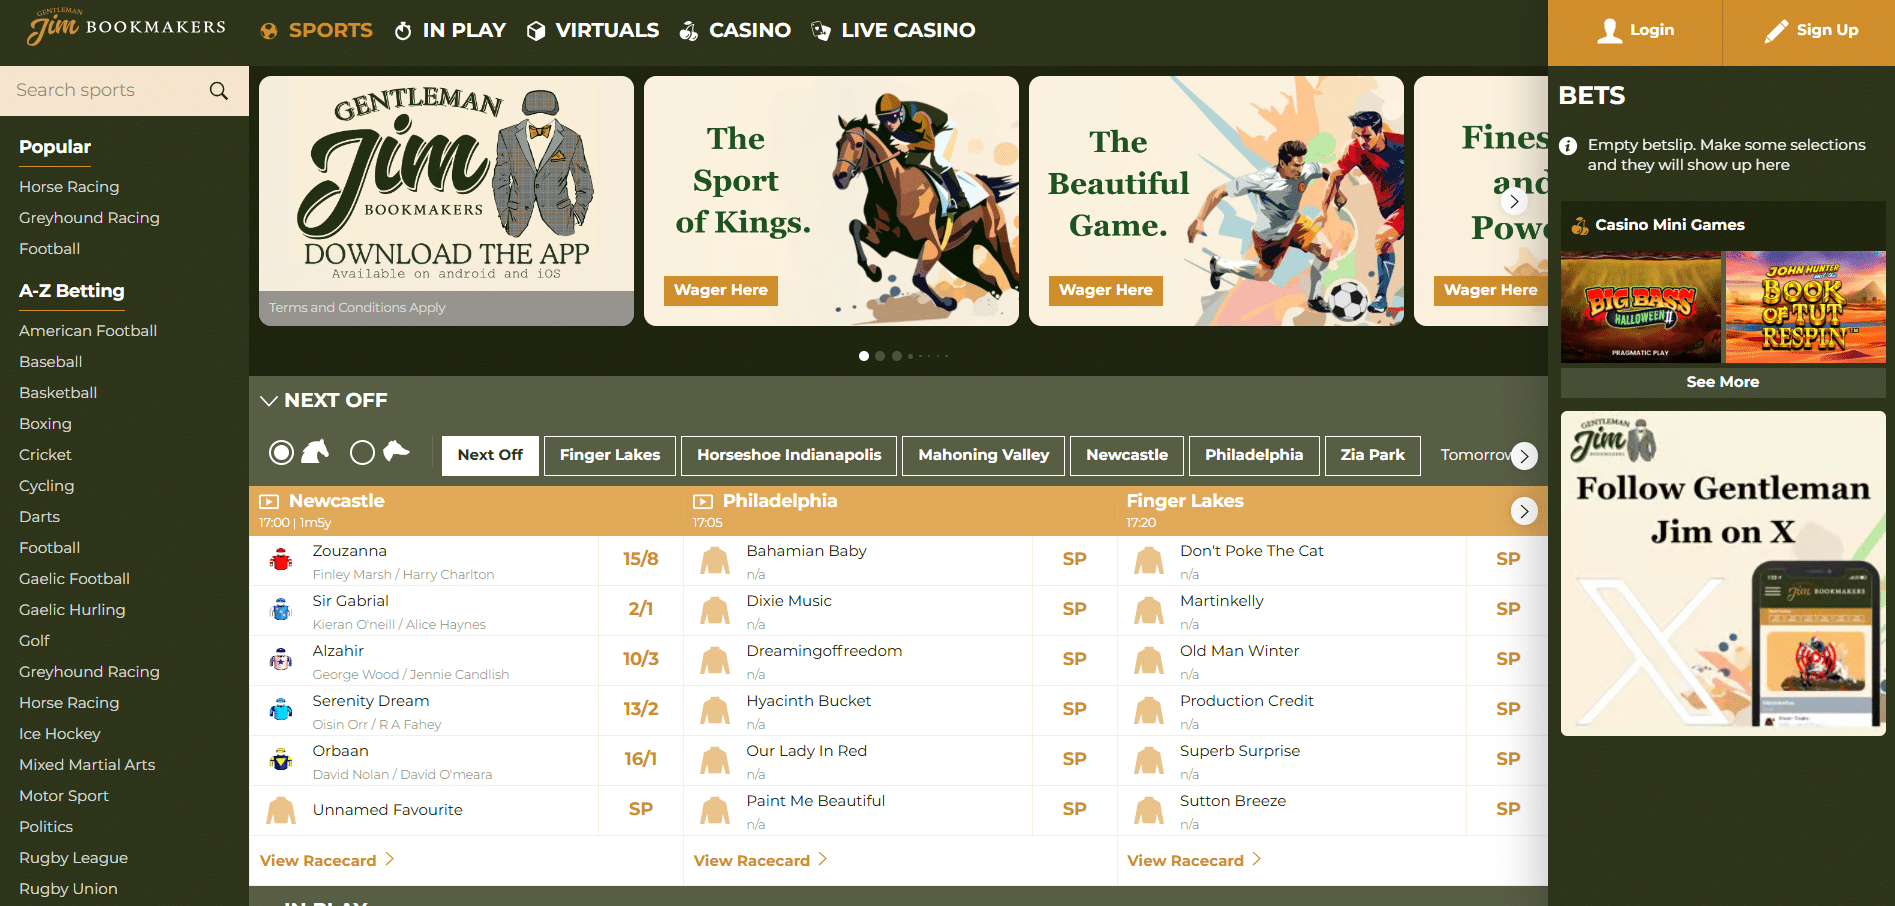Open the Gentleman Jim Bookmakers logo
This screenshot has height=906, width=1895.
click(x=126, y=27)
